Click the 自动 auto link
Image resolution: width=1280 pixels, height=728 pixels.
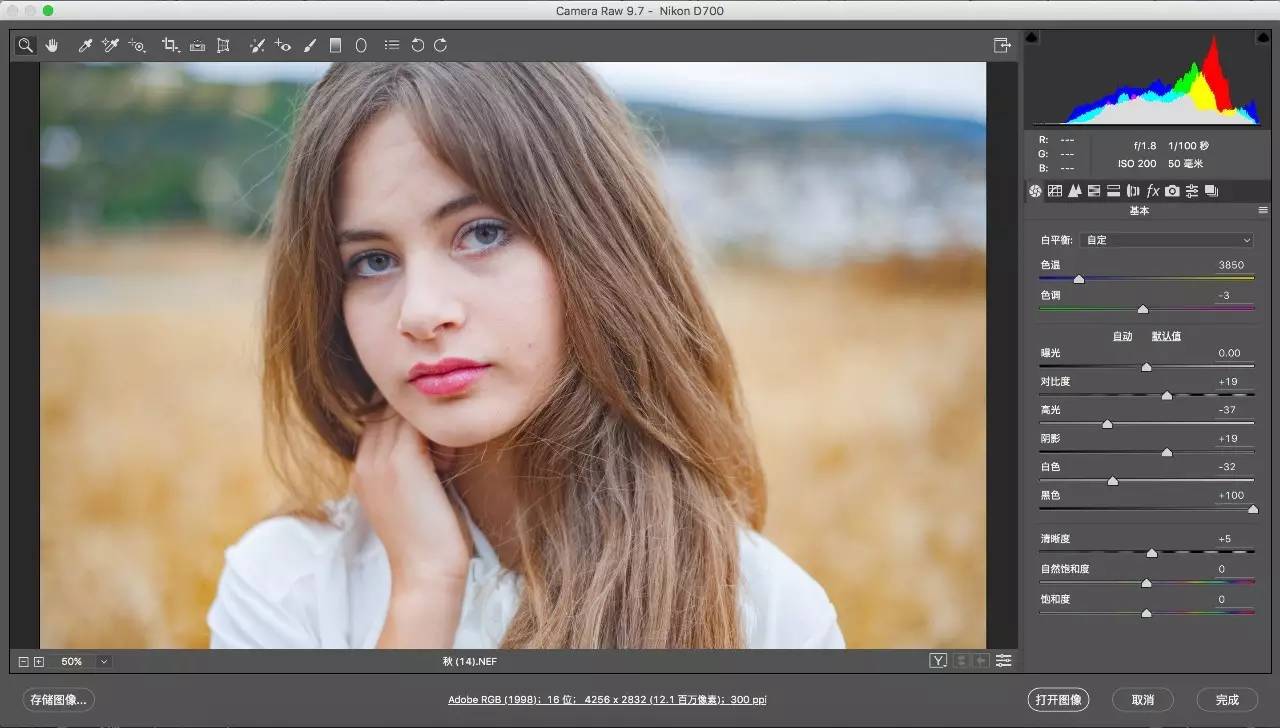coord(1123,336)
